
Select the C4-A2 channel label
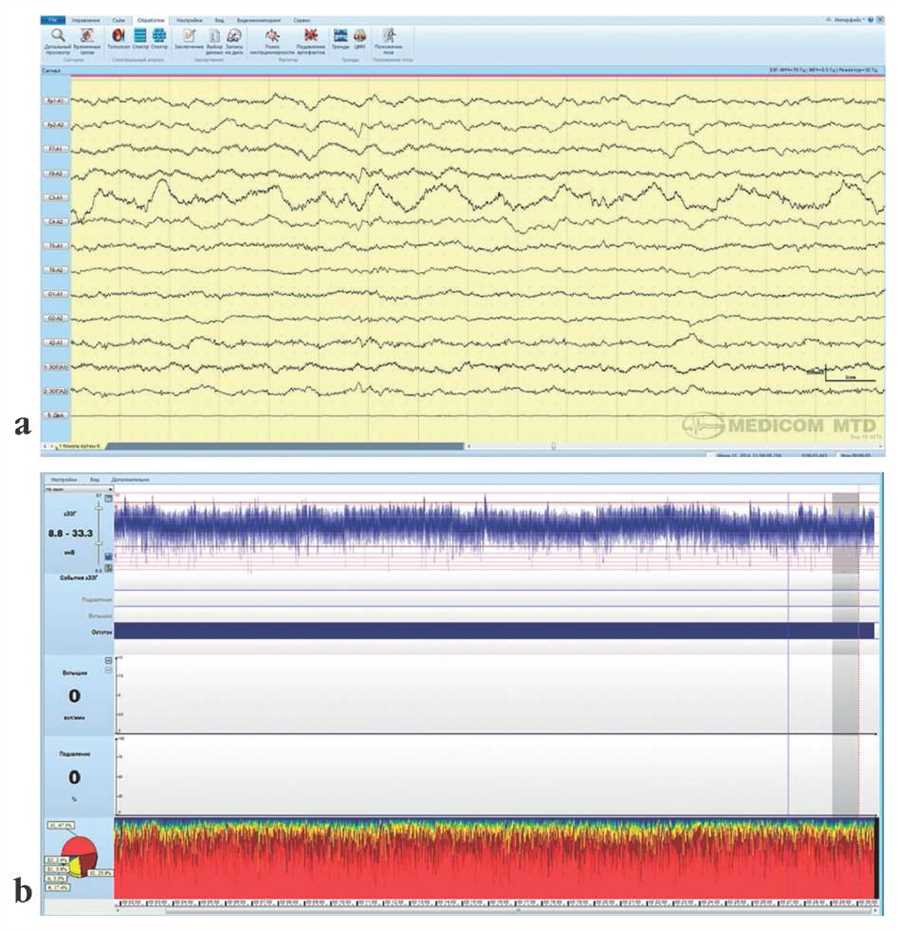click(x=56, y=222)
